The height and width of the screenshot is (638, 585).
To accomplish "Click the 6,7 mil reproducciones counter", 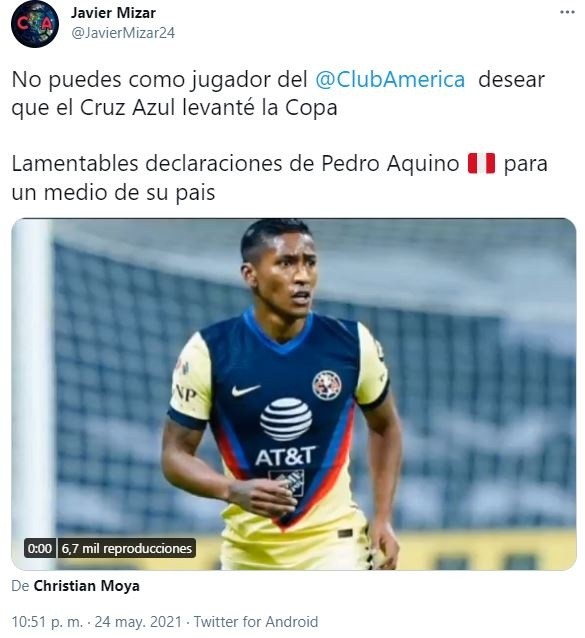I will [x=127, y=548].
